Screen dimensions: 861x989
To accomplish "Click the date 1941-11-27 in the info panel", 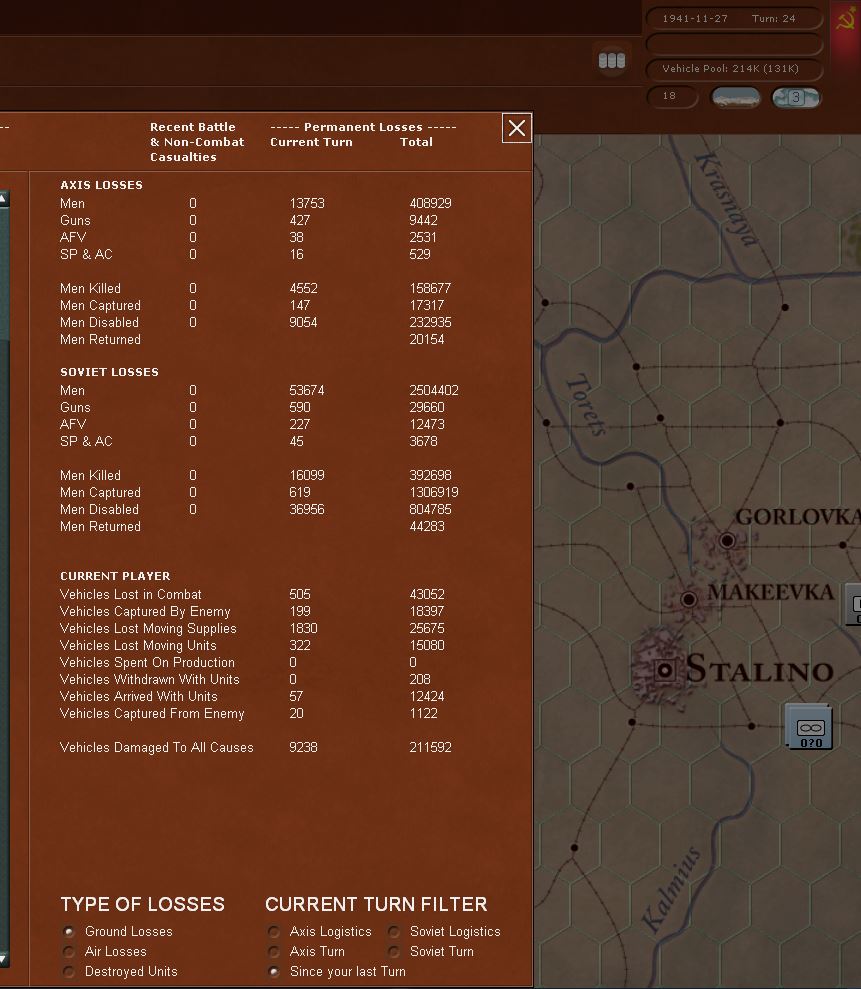I will click(x=694, y=19).
